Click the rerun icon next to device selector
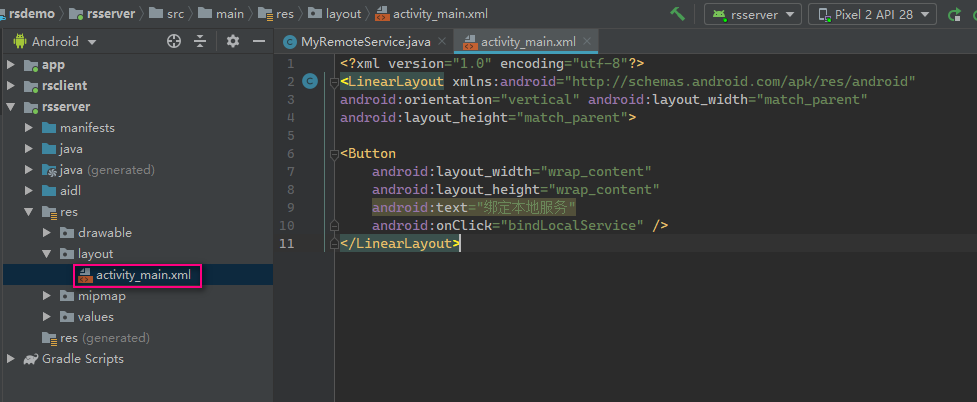977x402 pixels. (954, 14)
